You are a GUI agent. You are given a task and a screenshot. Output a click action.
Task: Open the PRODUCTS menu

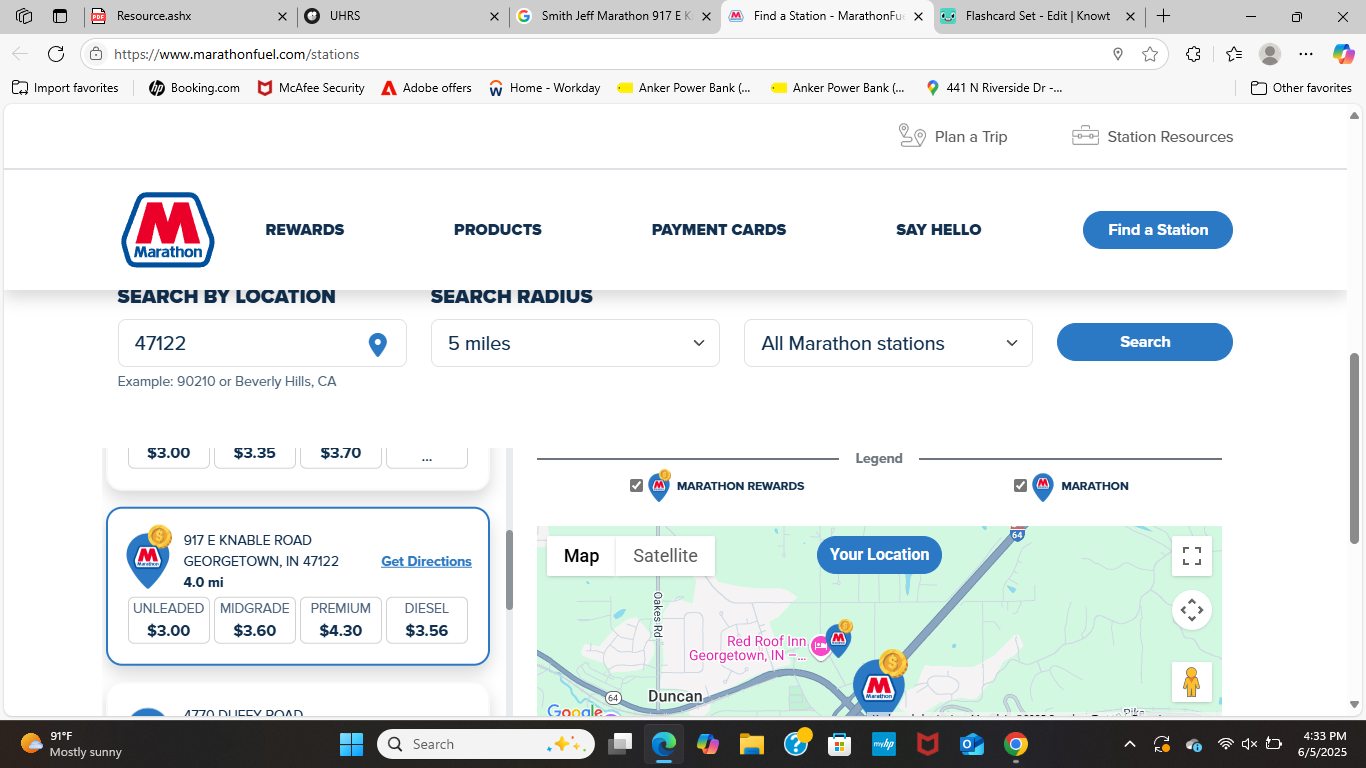click(x=498, y=230)
